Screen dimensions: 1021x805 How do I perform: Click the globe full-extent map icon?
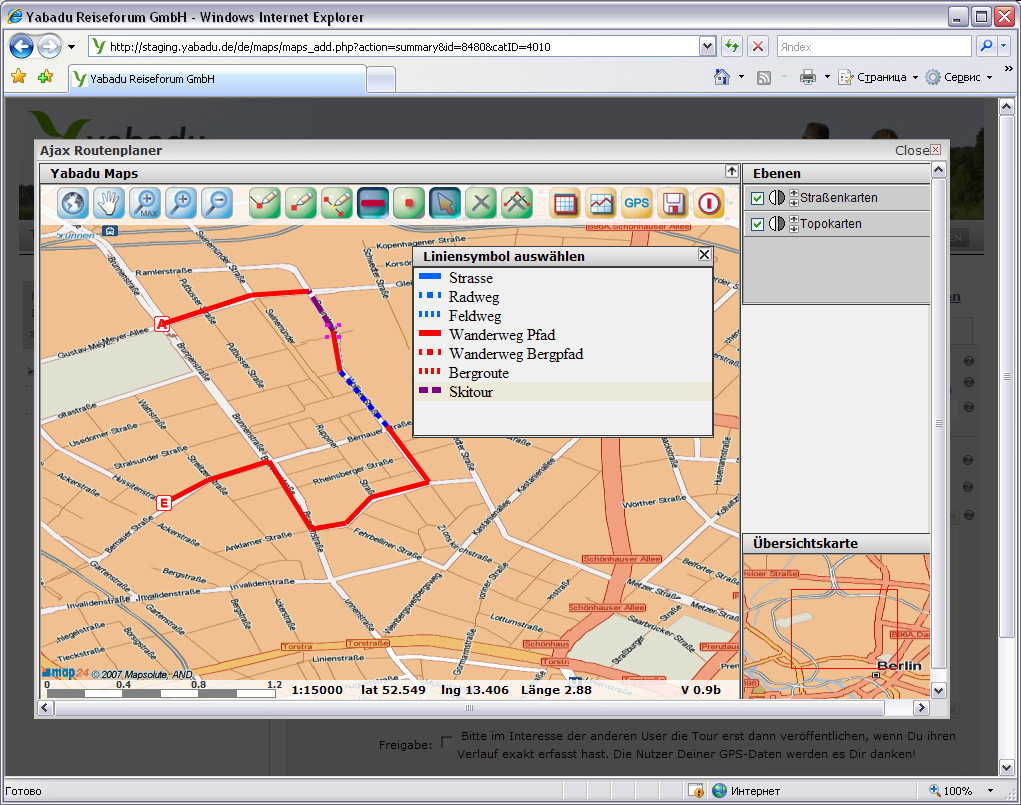click(73, 203)
